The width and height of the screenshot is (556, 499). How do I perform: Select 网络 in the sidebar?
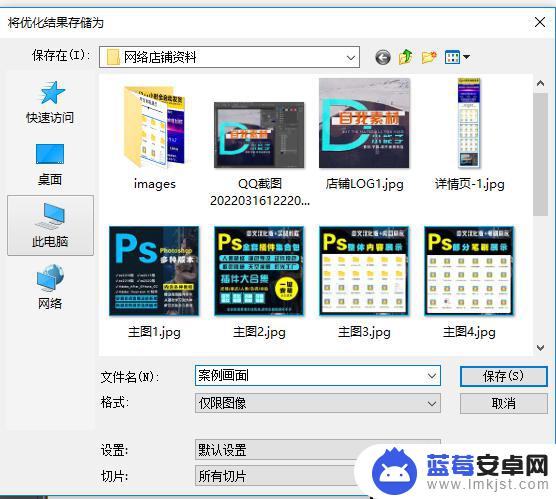(x=50, y=287)
